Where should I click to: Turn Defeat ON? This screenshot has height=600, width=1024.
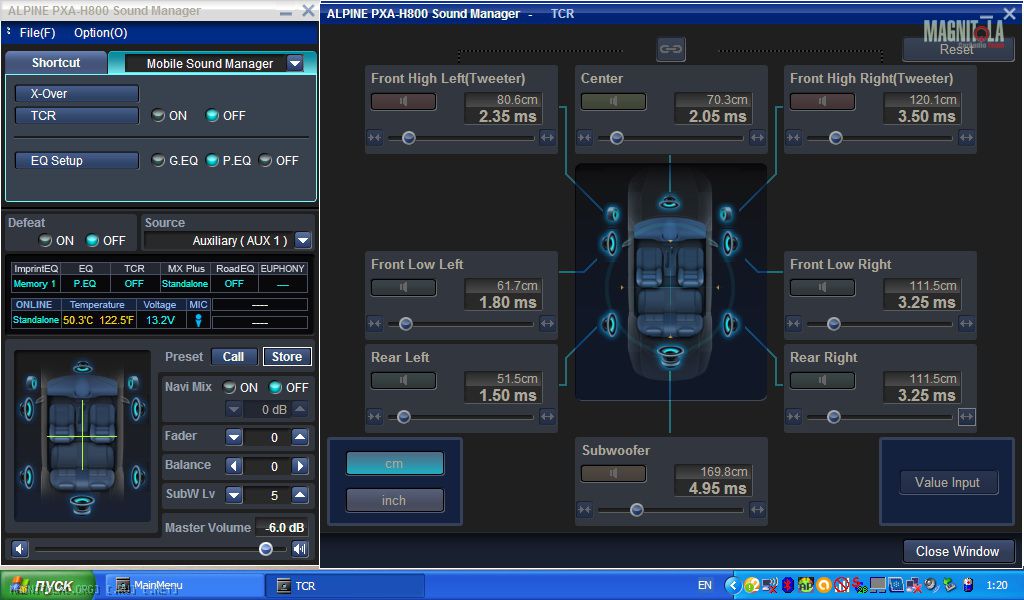[x=46, y=240]
